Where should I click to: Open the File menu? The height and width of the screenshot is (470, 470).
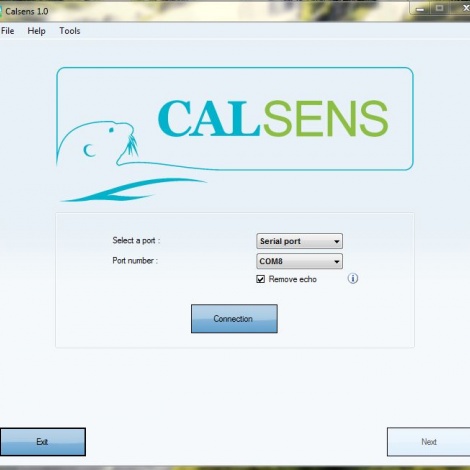7,31
